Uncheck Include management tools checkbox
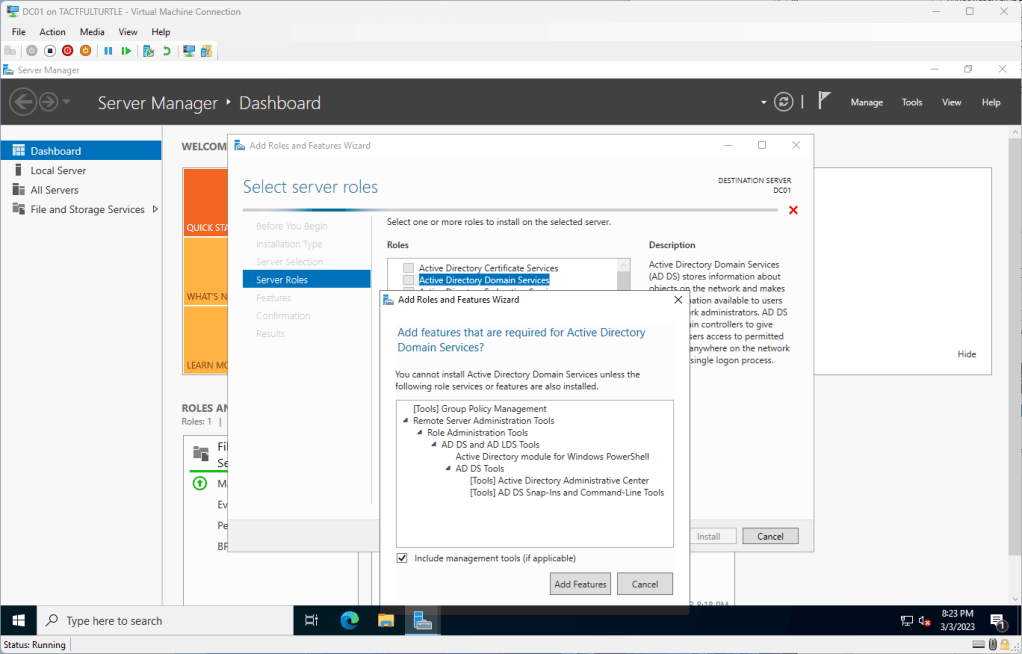Viewport: 1022px width, 654px height. tap(402, 558)
